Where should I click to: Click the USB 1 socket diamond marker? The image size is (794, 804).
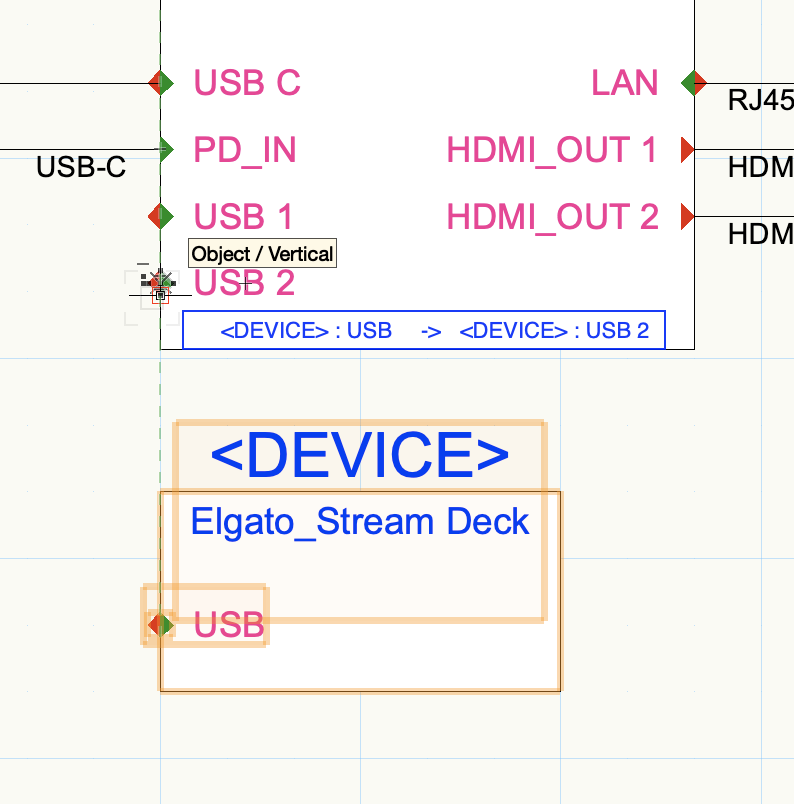(x=161, y=215)
